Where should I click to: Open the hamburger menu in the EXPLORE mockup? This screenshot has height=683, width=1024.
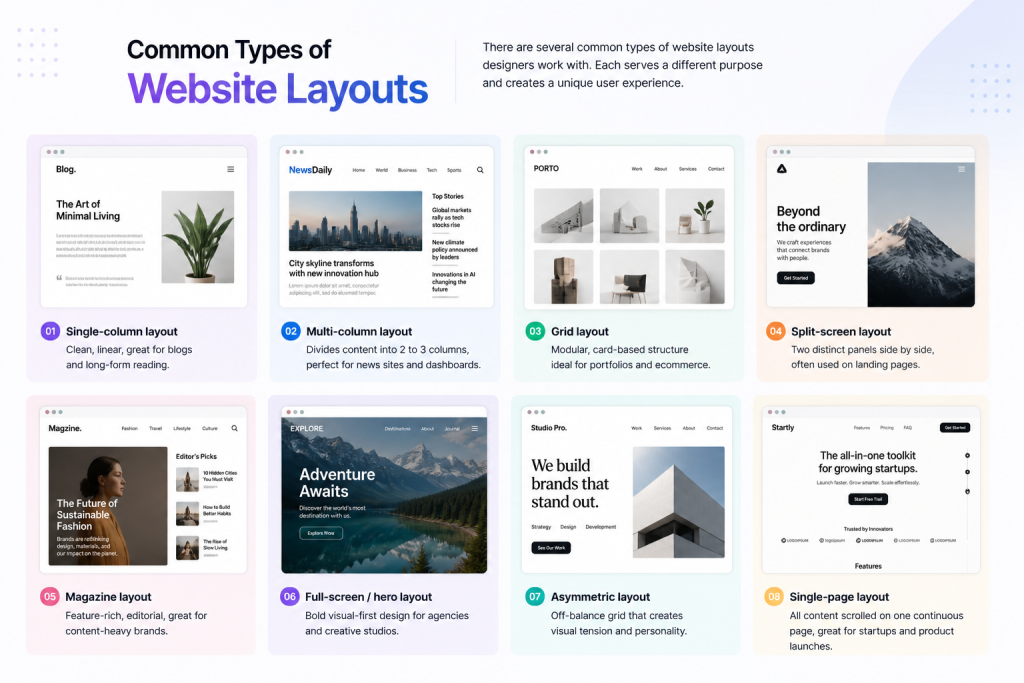pyautogui.click(x=475, y=429)
